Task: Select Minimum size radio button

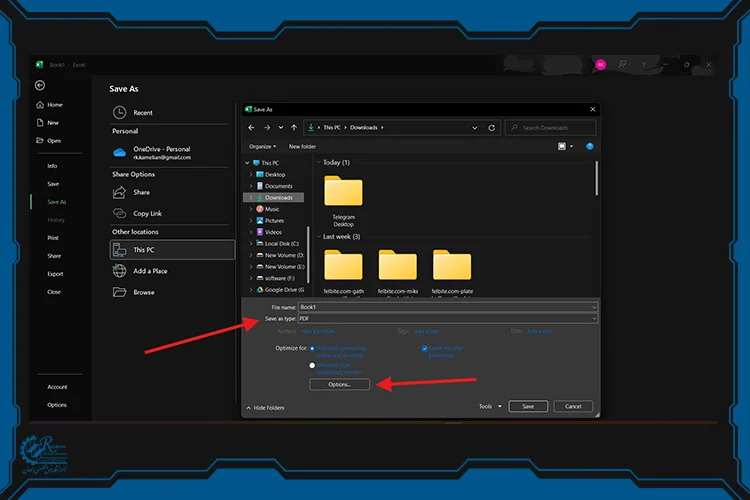Action: [x=312, y=366]
